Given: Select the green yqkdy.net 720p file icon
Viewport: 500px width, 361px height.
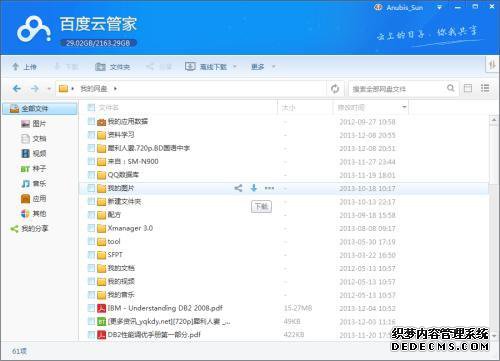Looking at the screenshot, I should pos(101,321).
